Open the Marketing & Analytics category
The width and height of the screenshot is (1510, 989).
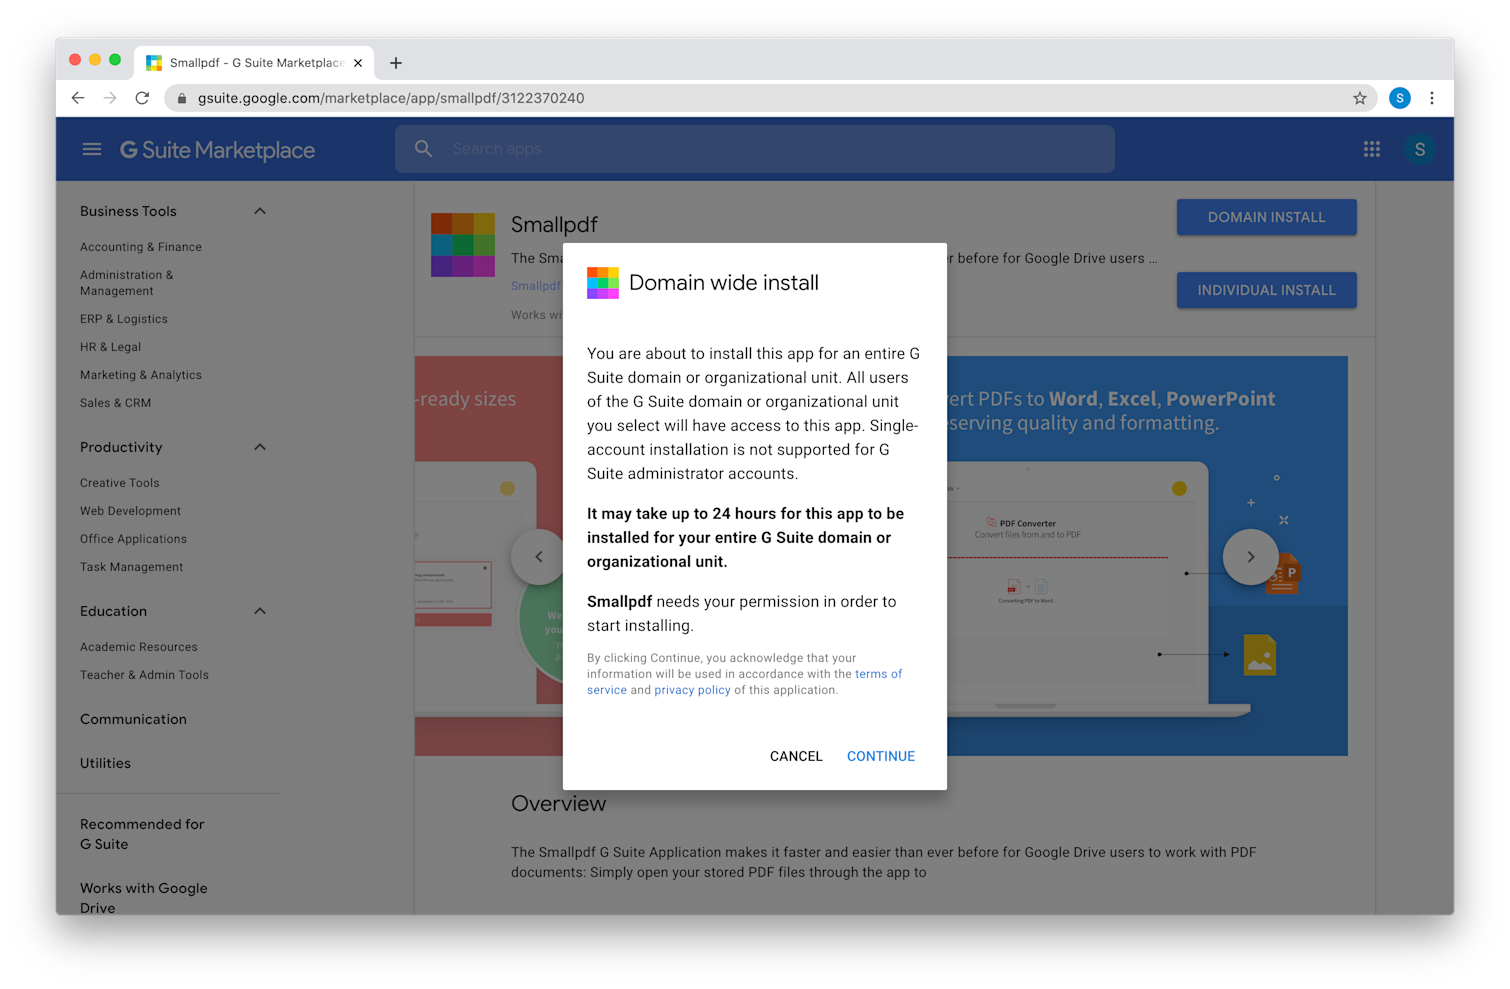141,375
